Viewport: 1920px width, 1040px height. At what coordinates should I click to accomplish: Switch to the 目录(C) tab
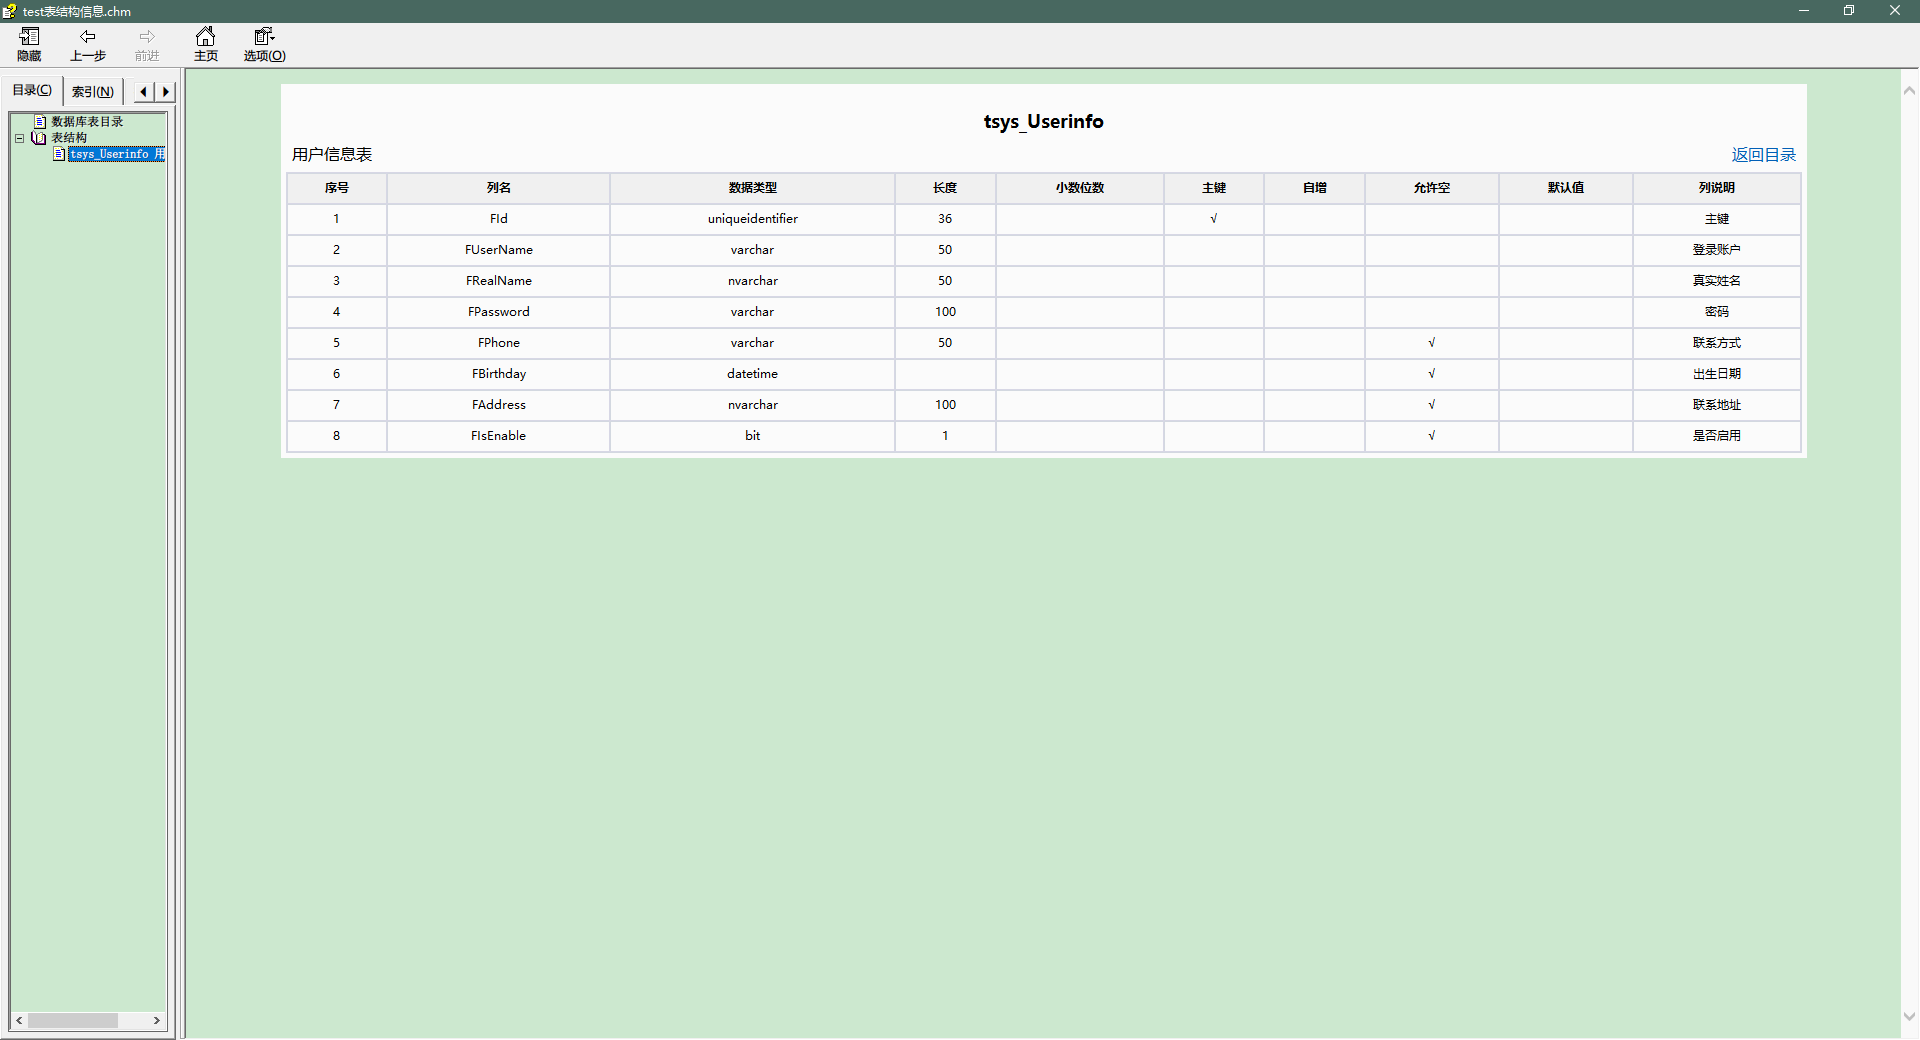coord(32,90)
